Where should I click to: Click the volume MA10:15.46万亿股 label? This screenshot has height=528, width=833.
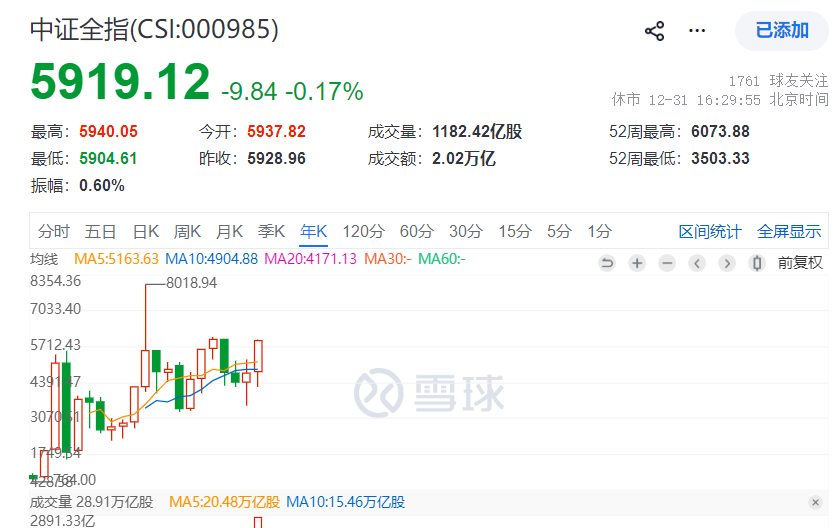click(346, 502)
